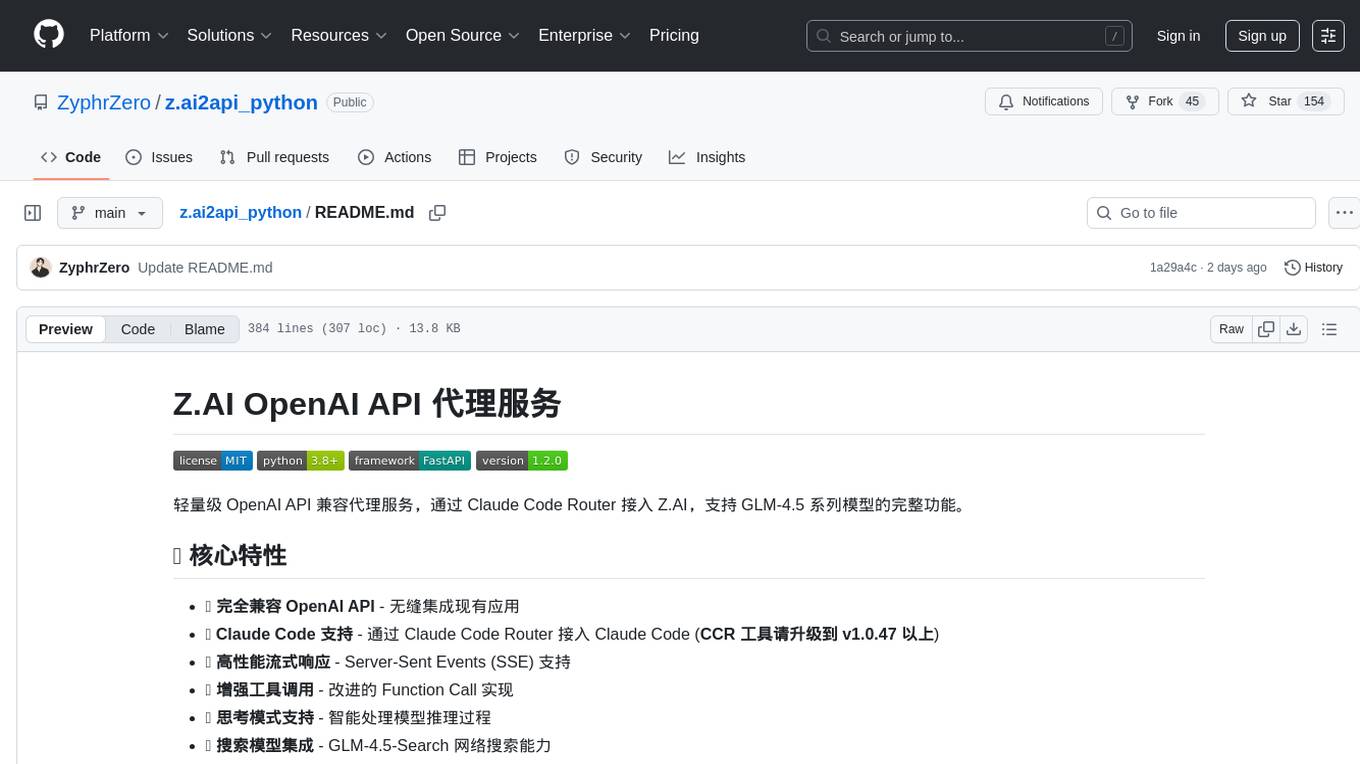
Task: Expand the Enterprise menu
Action: pos(585,35)
